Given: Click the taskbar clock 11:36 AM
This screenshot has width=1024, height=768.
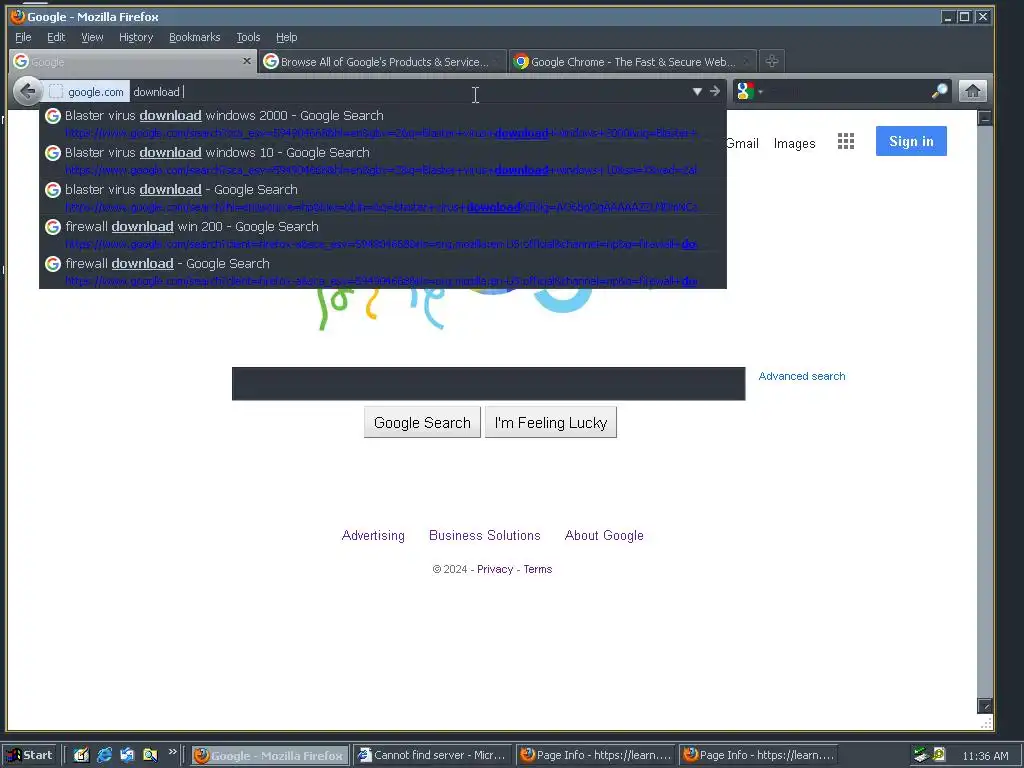Looking at the screenshot, I should coord(985,756).
